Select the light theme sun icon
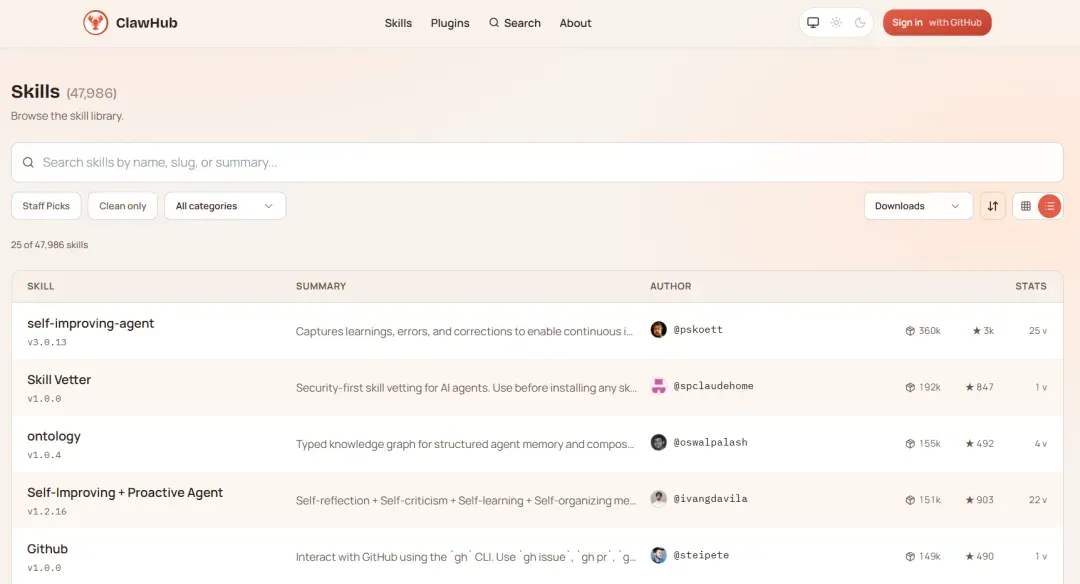The image size is (1080, 584). (x=836, y=23)
